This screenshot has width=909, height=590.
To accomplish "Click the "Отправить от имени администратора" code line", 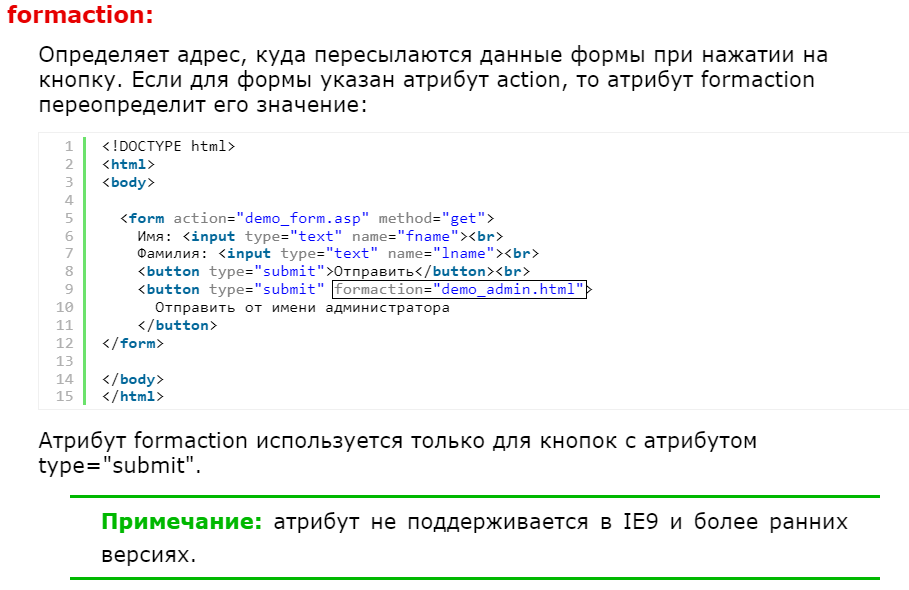I will click(x=303, y=307).
